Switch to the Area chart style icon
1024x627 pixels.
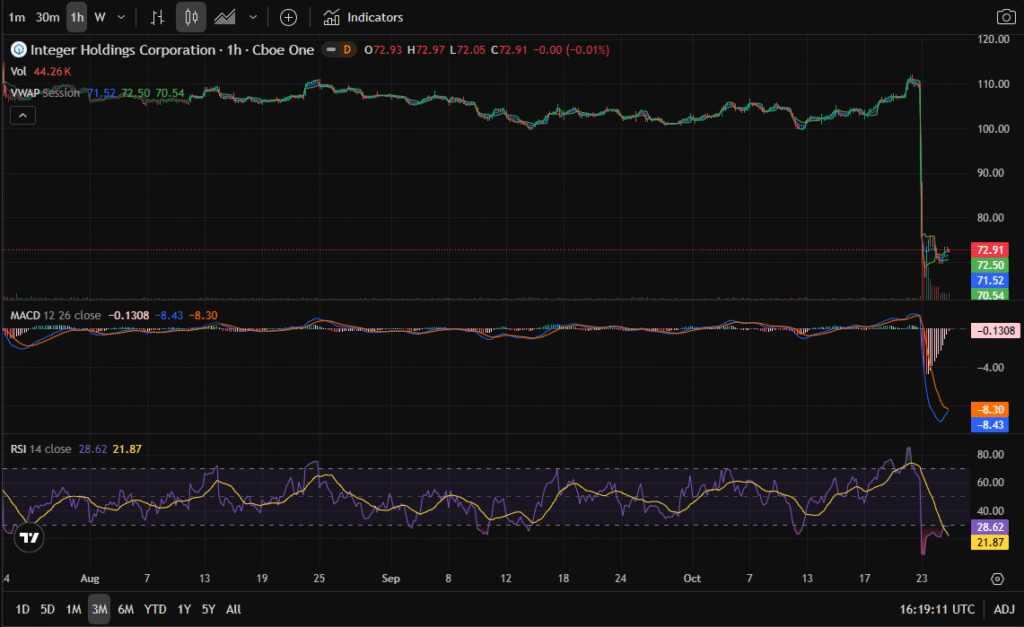[226, 17]
